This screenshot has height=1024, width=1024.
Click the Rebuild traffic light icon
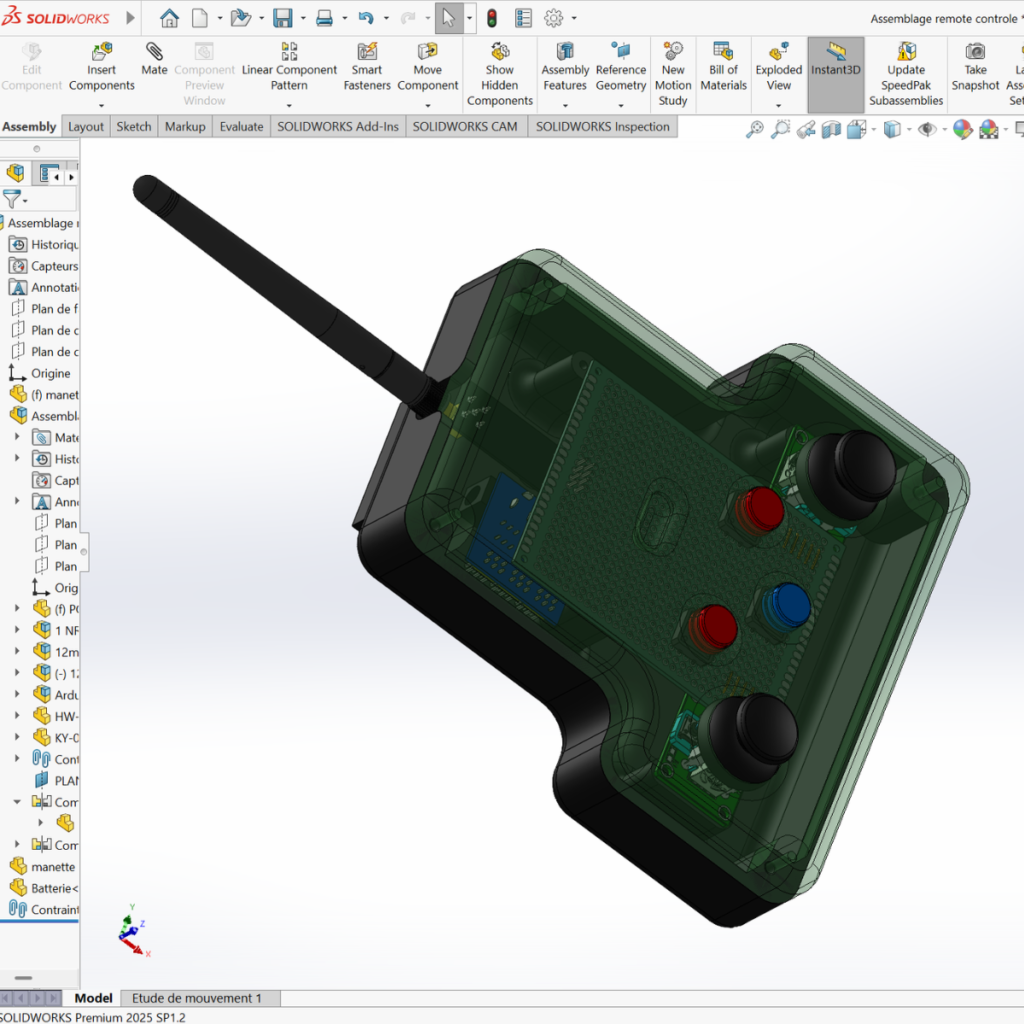click(492, 18)
